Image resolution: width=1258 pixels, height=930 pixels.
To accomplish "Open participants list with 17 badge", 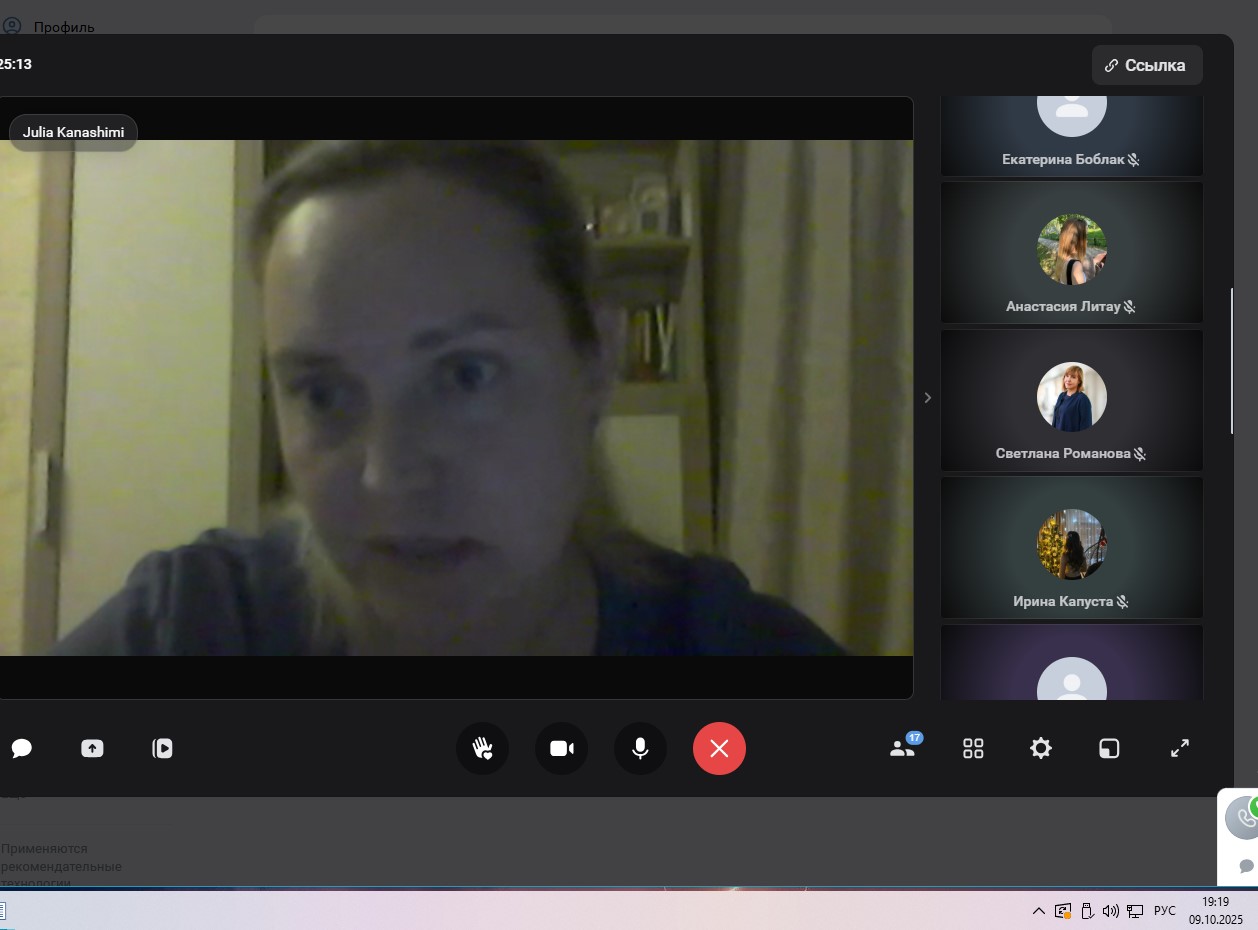I will pos(902,748).
